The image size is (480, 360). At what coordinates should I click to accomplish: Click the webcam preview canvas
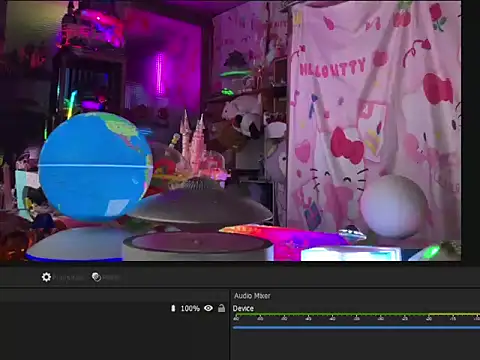point(230,131)
